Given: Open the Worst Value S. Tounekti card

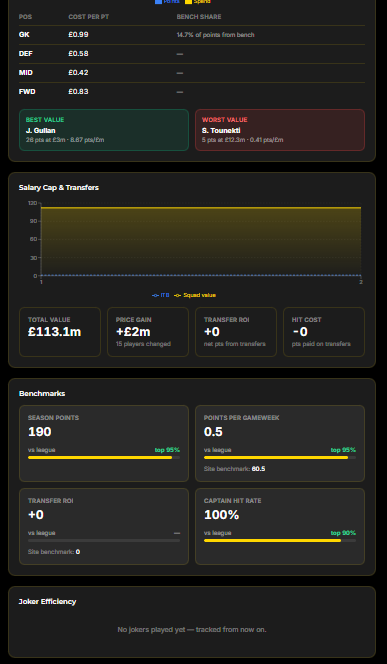Looking at the screenshot, I should tap(280, 130).
